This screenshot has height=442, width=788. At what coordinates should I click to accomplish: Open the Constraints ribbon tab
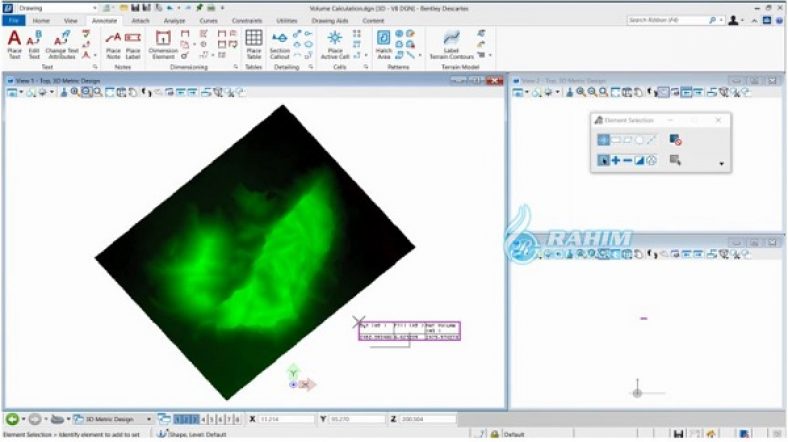click(247, 21)
